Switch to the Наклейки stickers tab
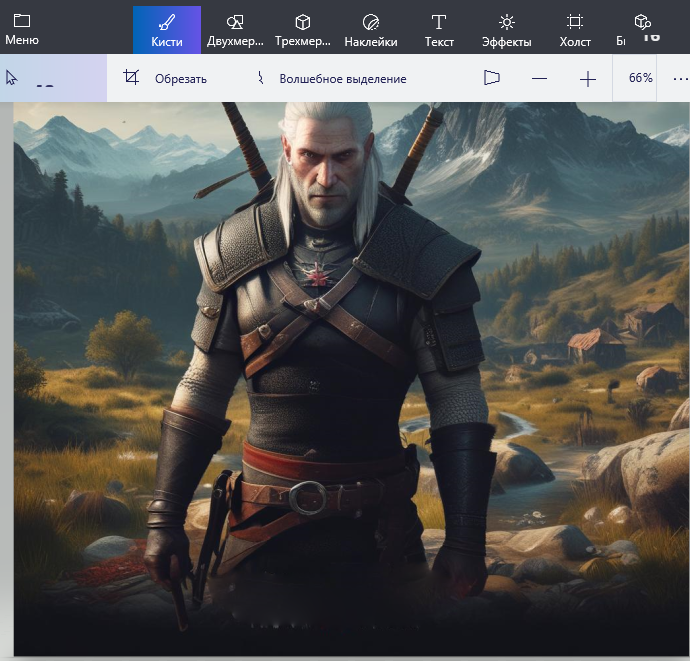 pyautogui.click(x=371, y=30)
